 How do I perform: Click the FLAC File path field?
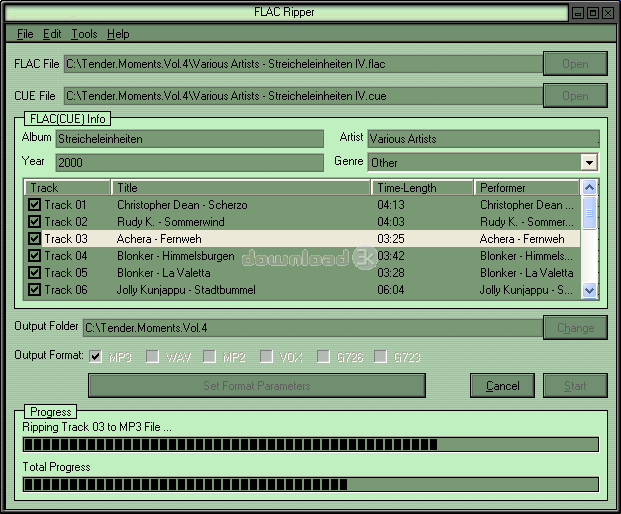tap(303, 64)
